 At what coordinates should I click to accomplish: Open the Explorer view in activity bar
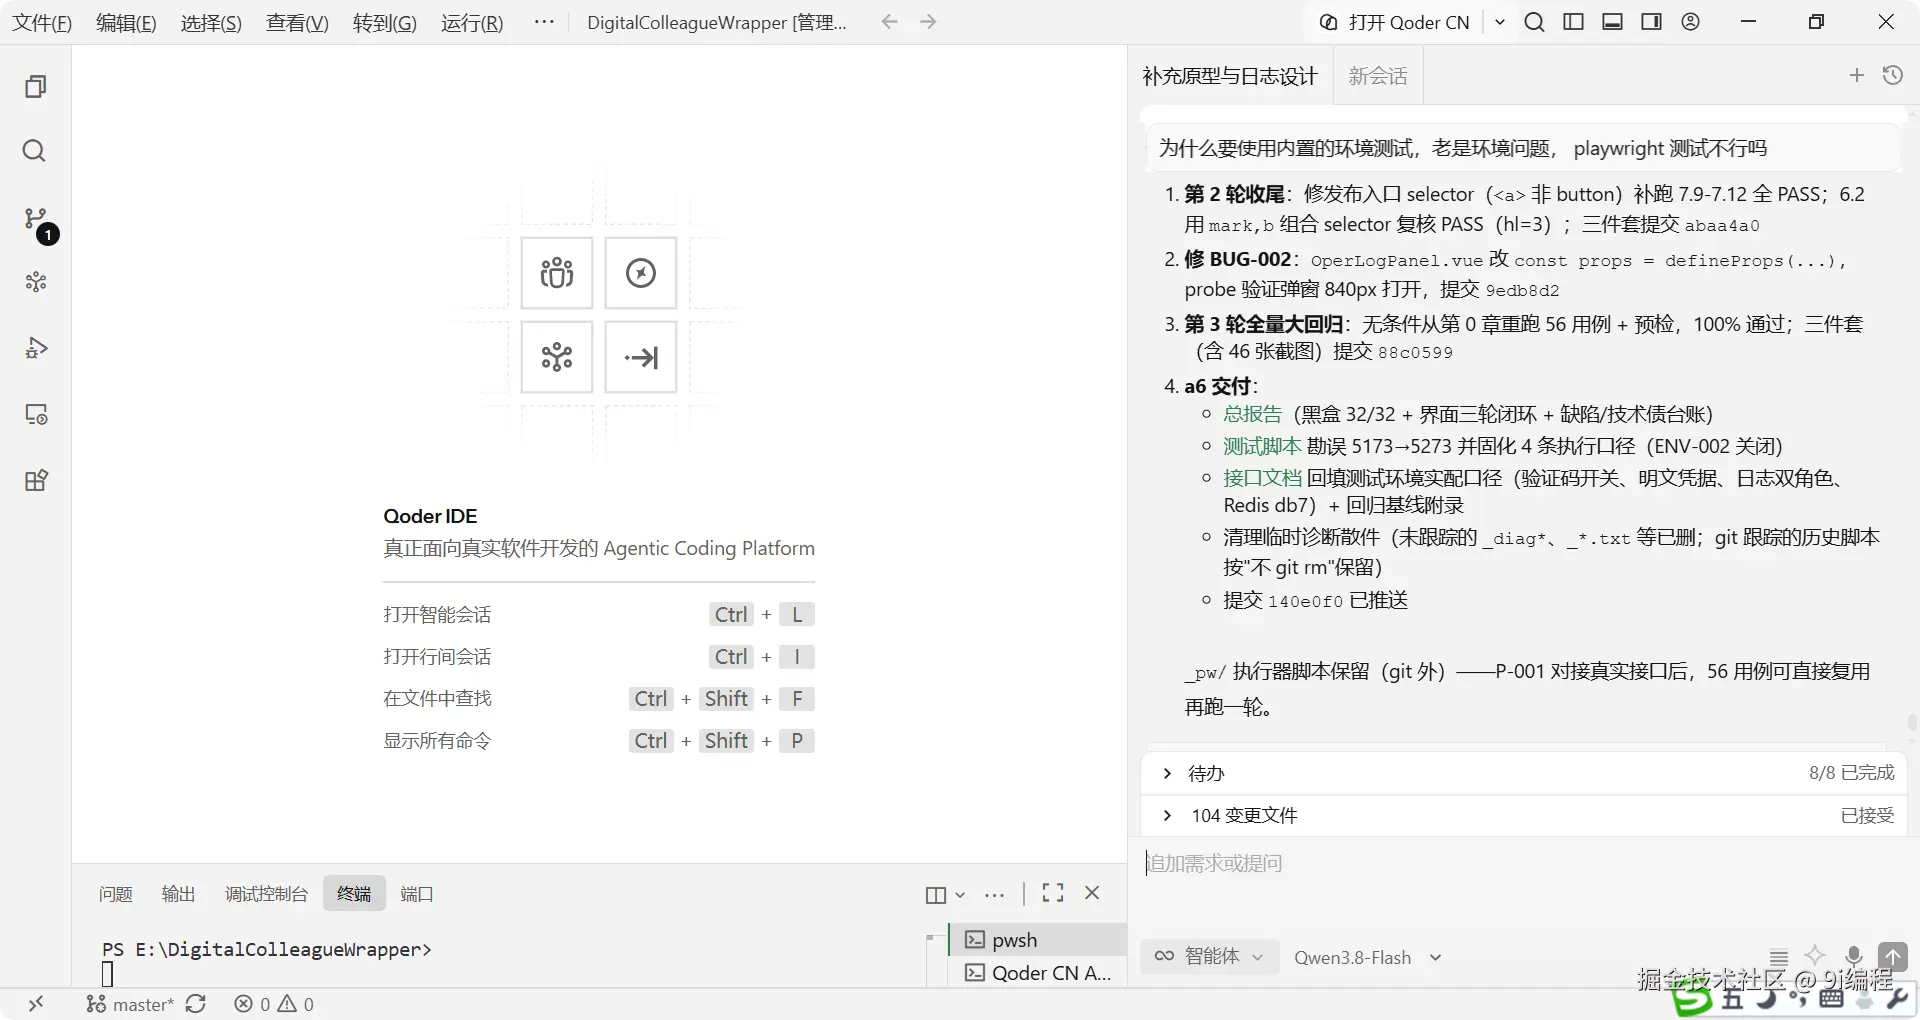click(36, 87)
